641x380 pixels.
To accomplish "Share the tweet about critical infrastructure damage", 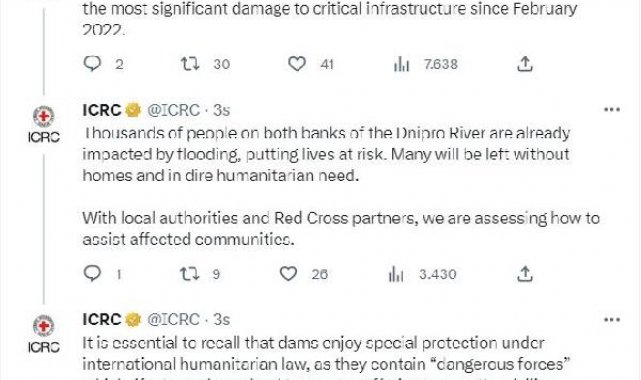I will click(x=525, y=64).
